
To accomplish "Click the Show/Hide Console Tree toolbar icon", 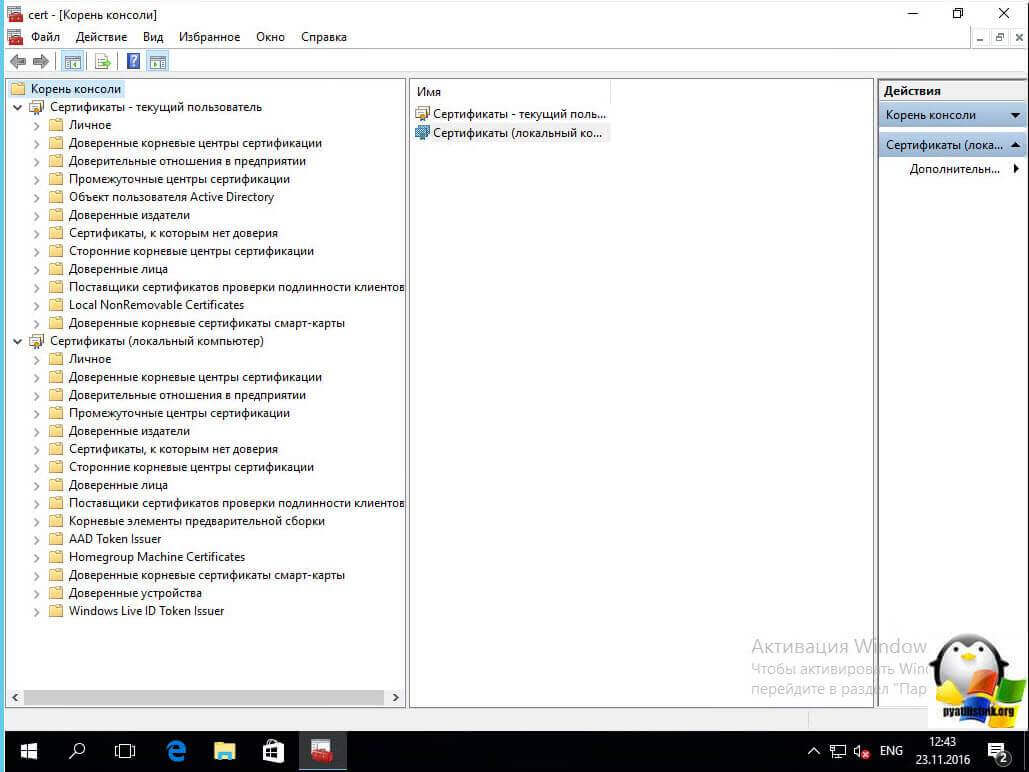I will [x=73, y=62].
